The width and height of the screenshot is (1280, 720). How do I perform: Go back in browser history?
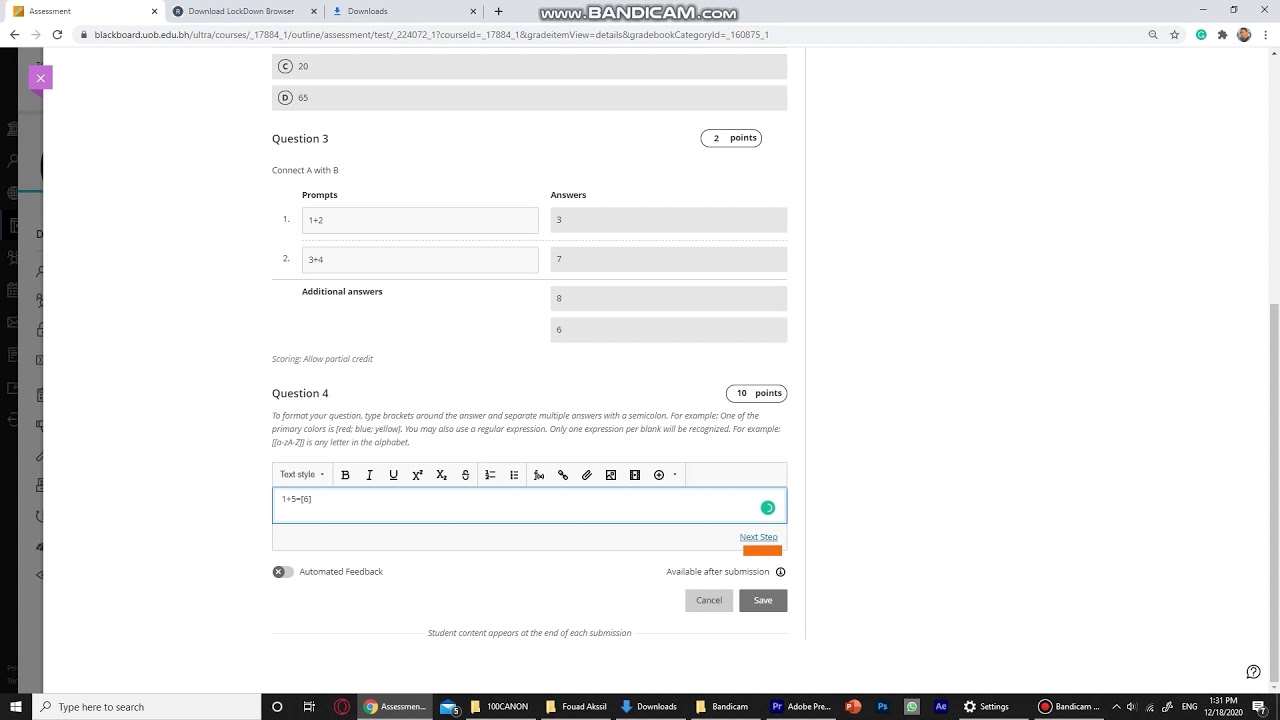coord(14,34)
